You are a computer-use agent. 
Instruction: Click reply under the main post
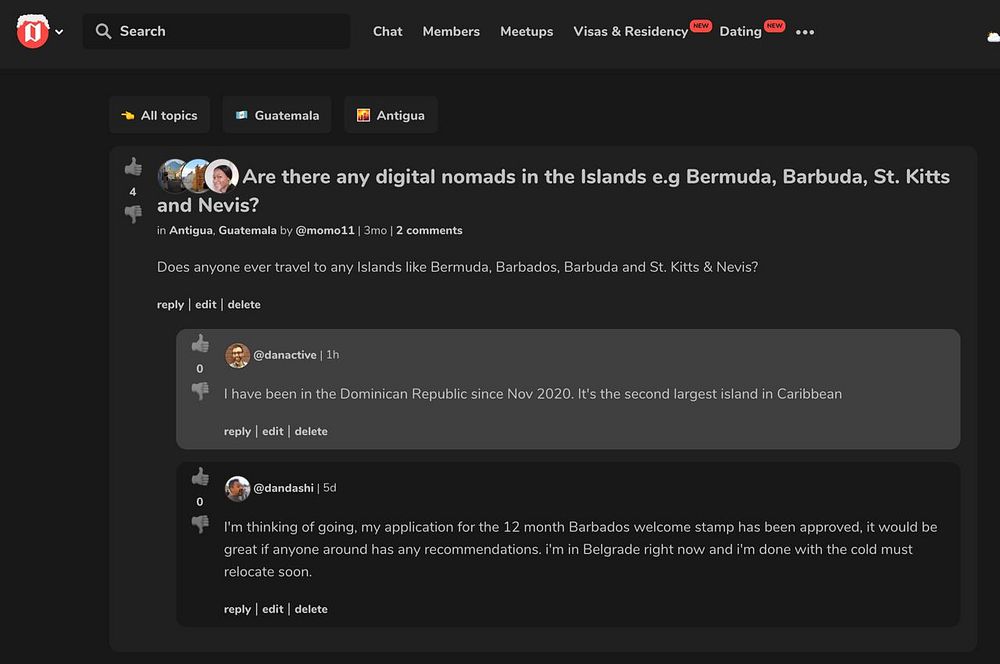pos(170,304)
